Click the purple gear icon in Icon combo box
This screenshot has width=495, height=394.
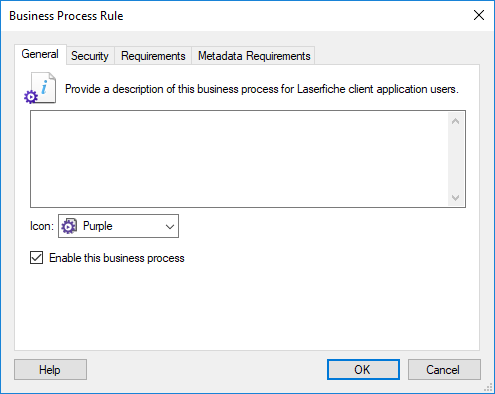[69, 226]
